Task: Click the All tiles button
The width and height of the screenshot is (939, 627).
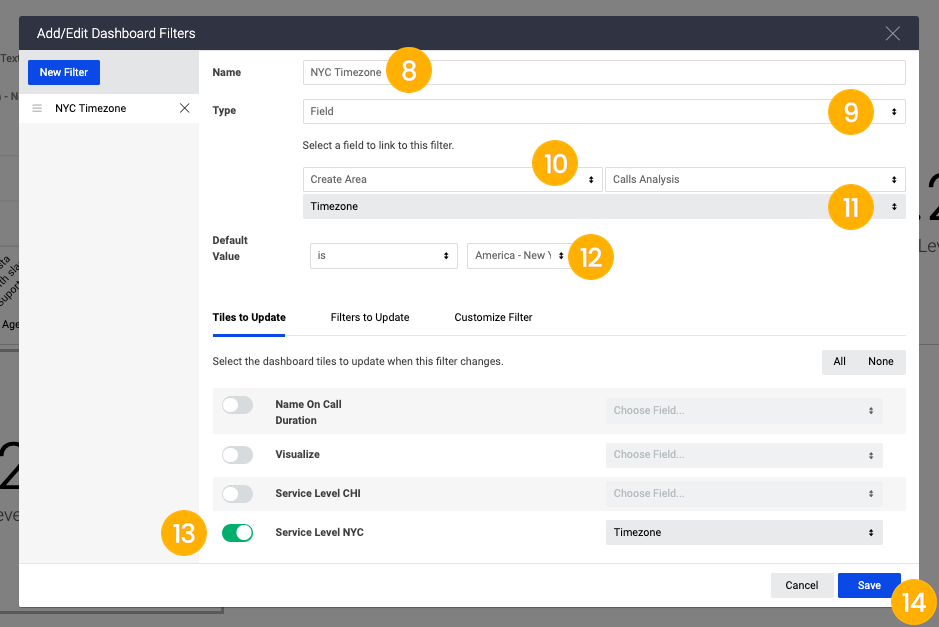Action: point(840,362)
